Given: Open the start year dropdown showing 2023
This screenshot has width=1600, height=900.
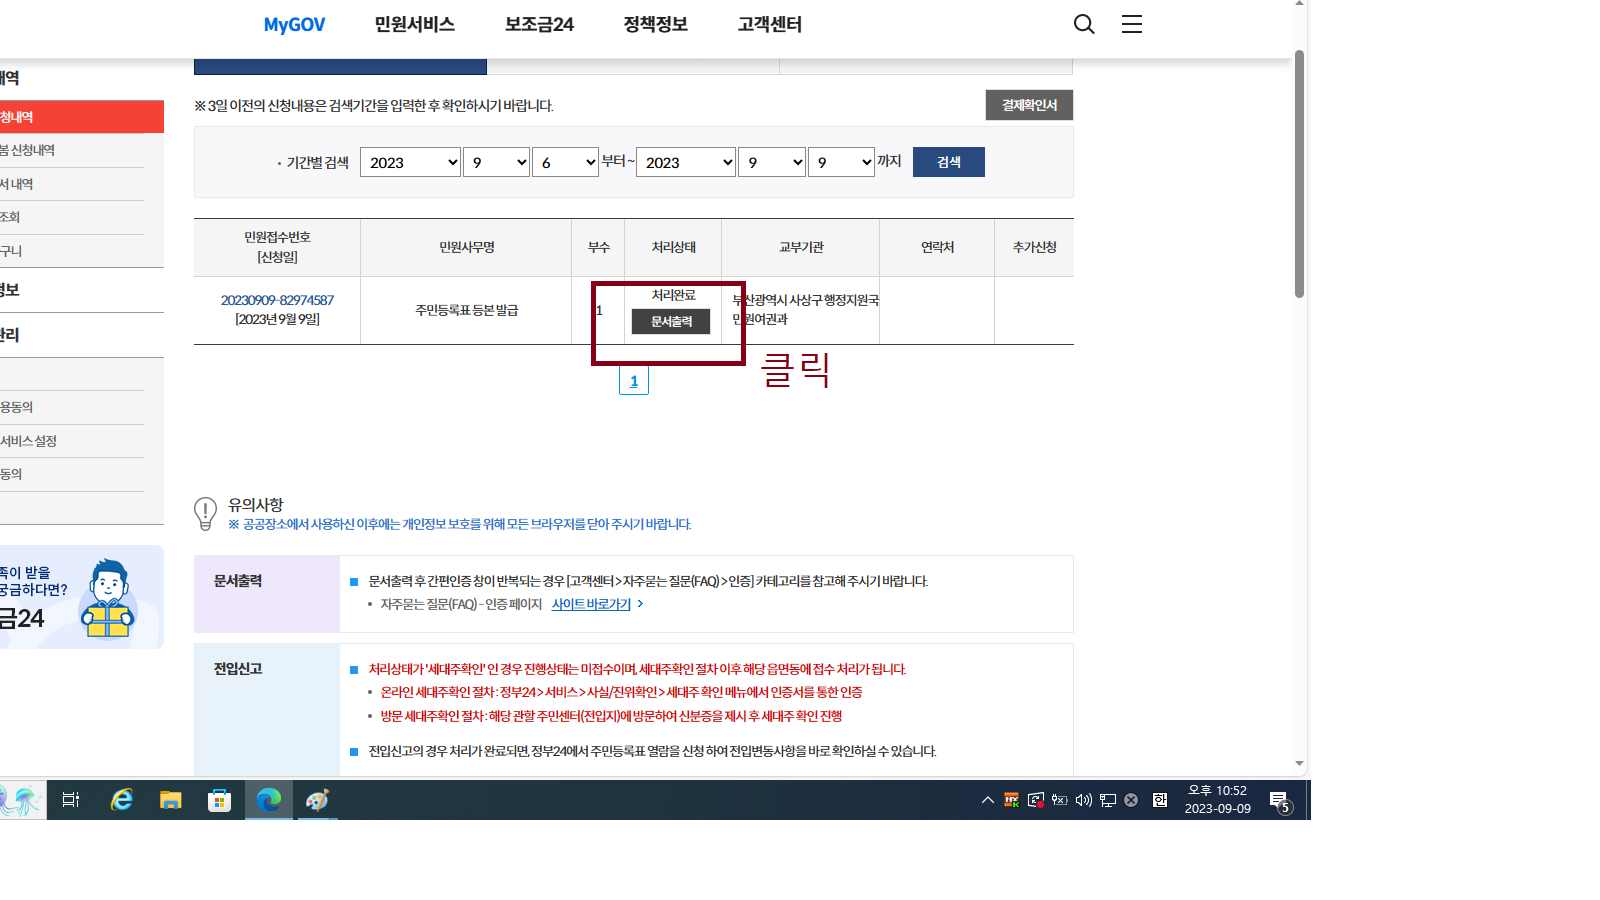Looking at the screenshot, I should tap(410, 161).
